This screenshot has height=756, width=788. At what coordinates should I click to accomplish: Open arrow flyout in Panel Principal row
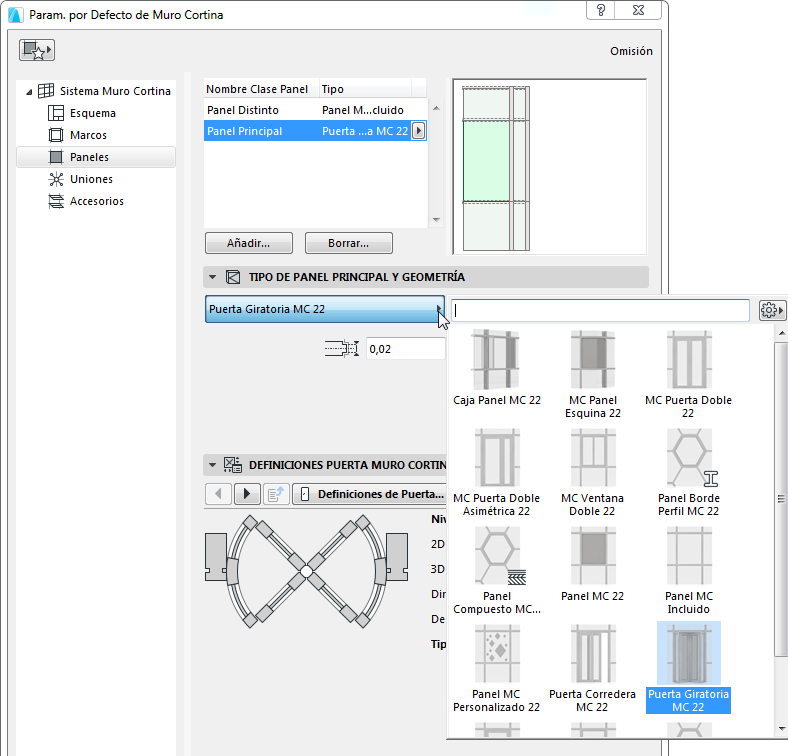coord(418,131)
